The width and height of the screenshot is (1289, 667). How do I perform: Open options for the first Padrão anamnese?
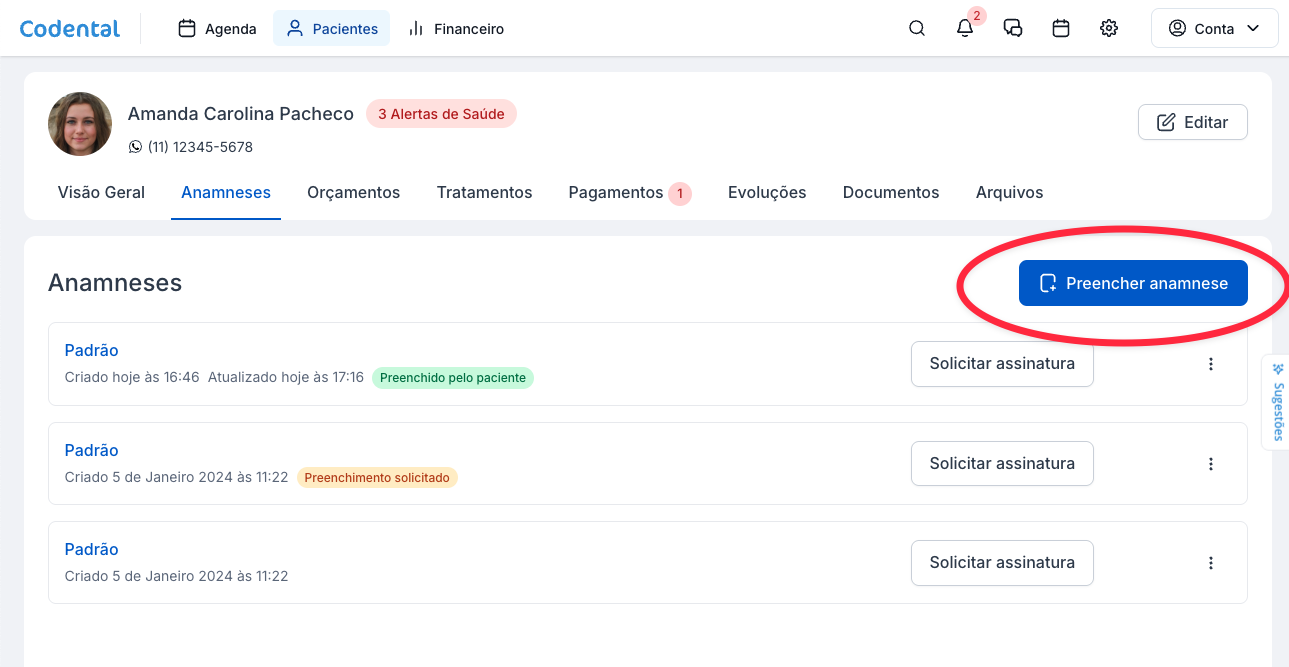coord(1210,364)
